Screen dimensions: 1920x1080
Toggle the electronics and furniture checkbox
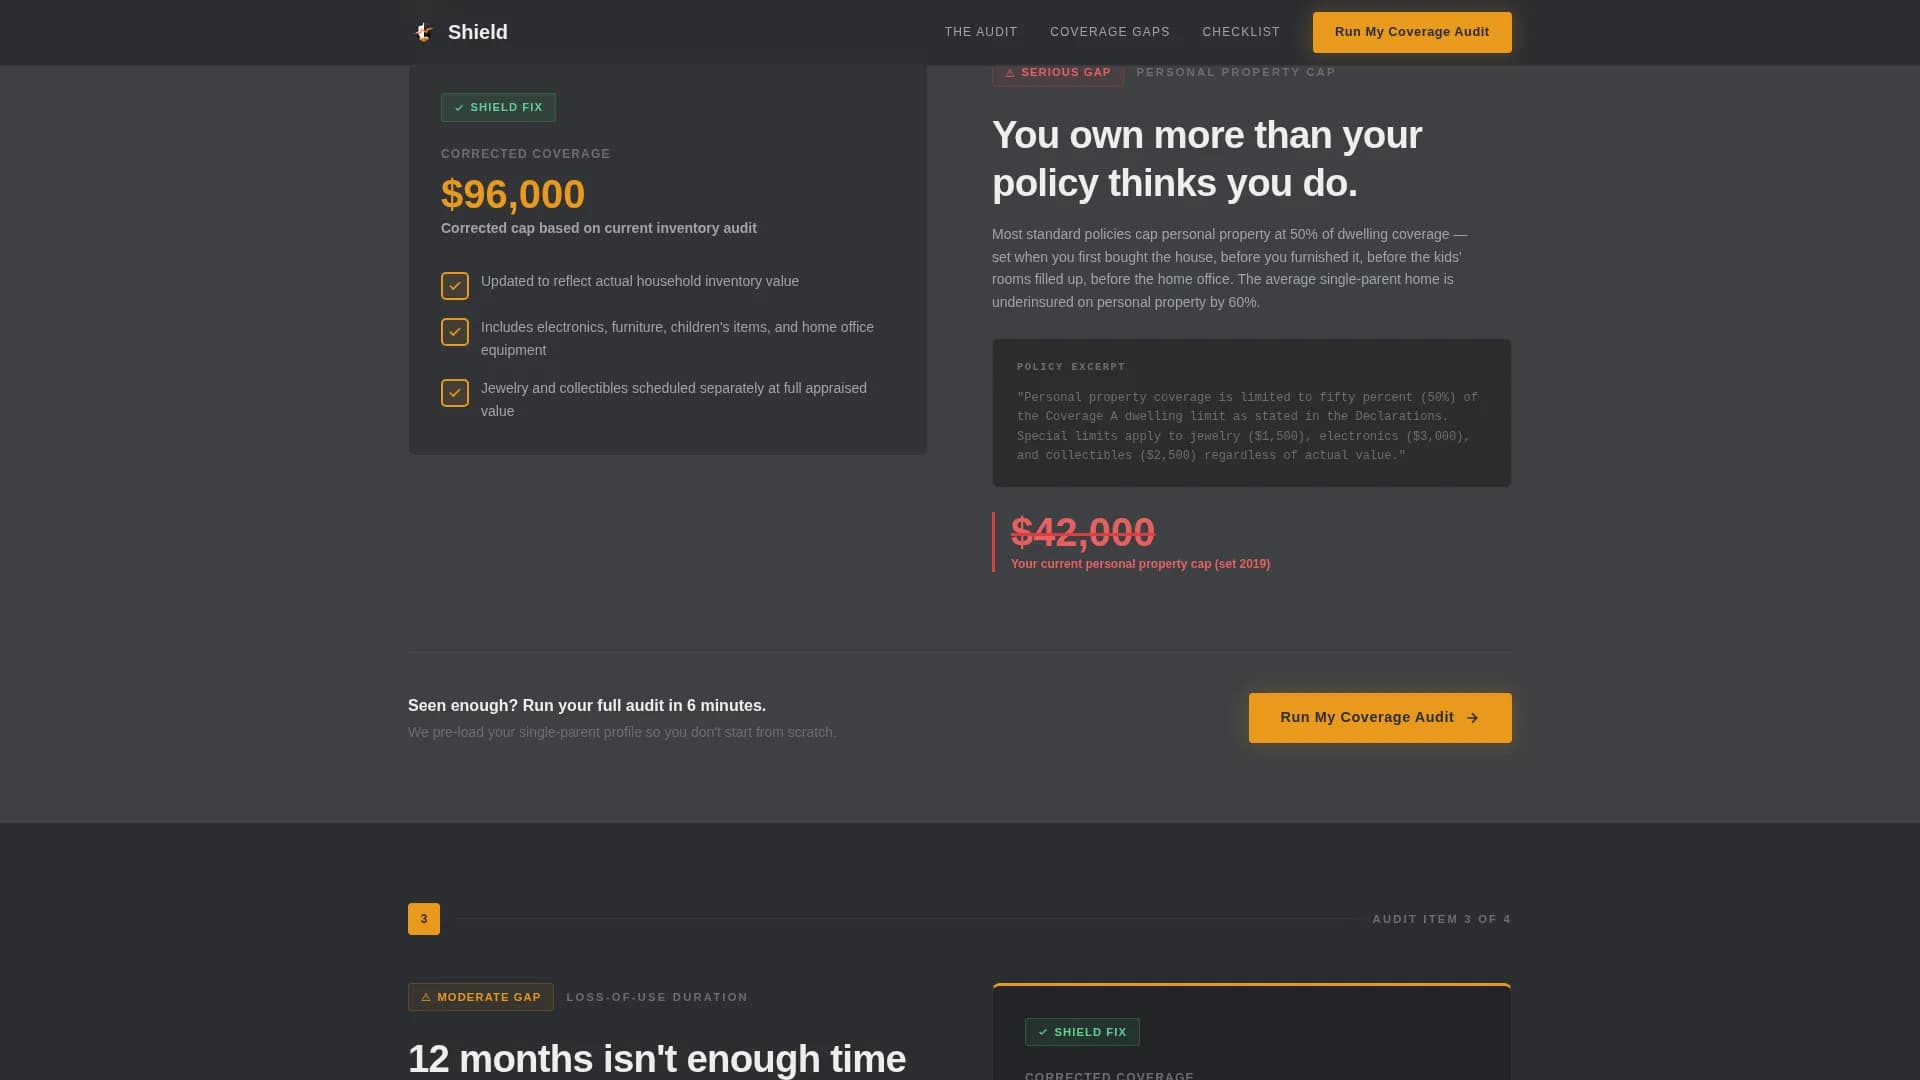(x=455, y=332)
